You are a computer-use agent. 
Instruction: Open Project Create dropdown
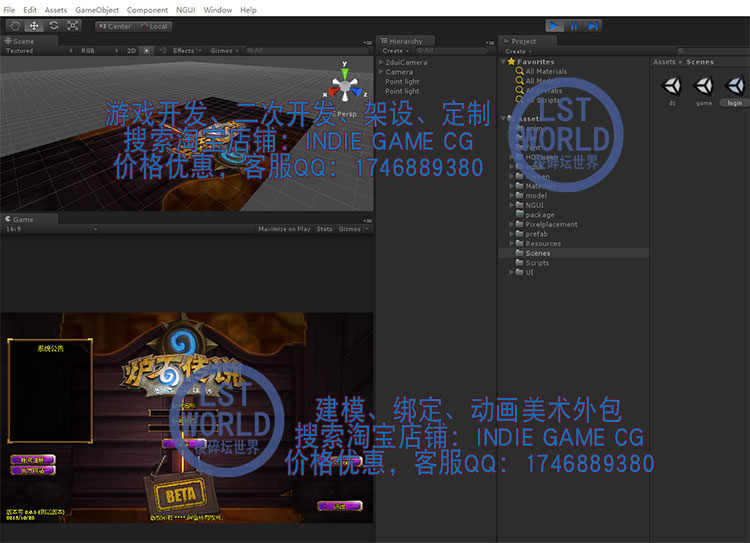[518, 51]
